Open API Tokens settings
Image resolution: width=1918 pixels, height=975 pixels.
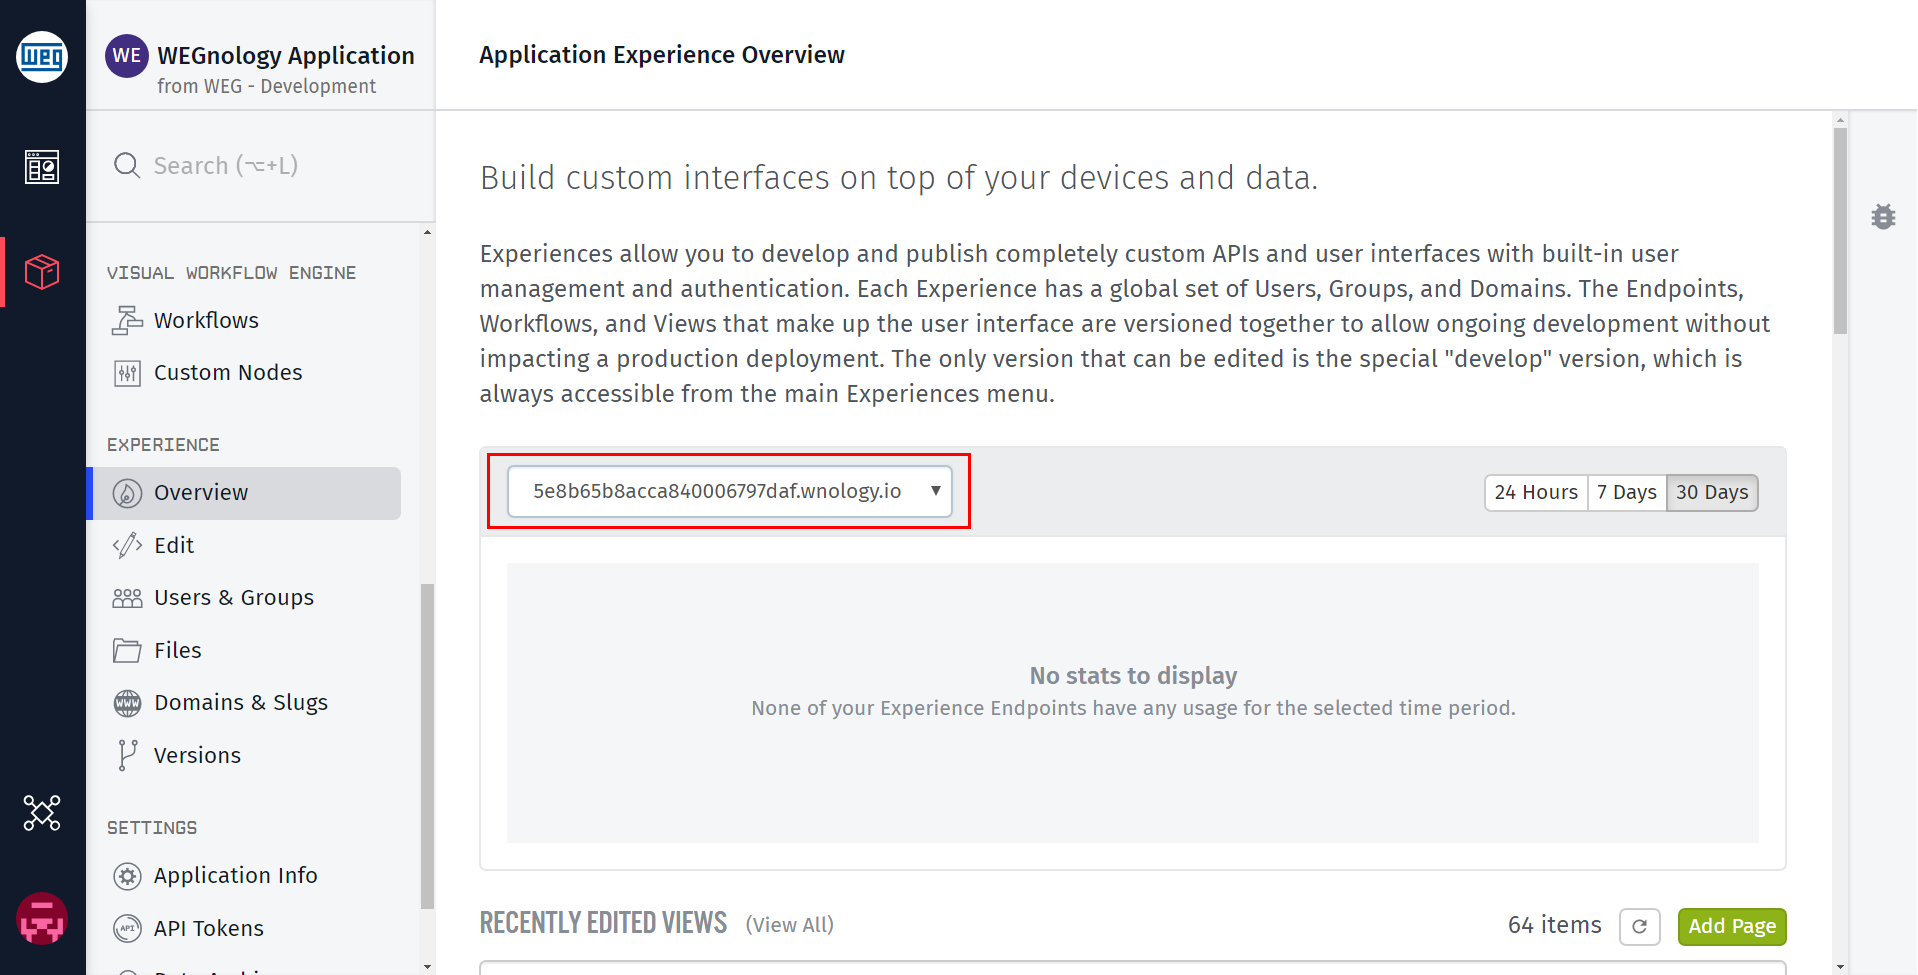pos(245,928)
